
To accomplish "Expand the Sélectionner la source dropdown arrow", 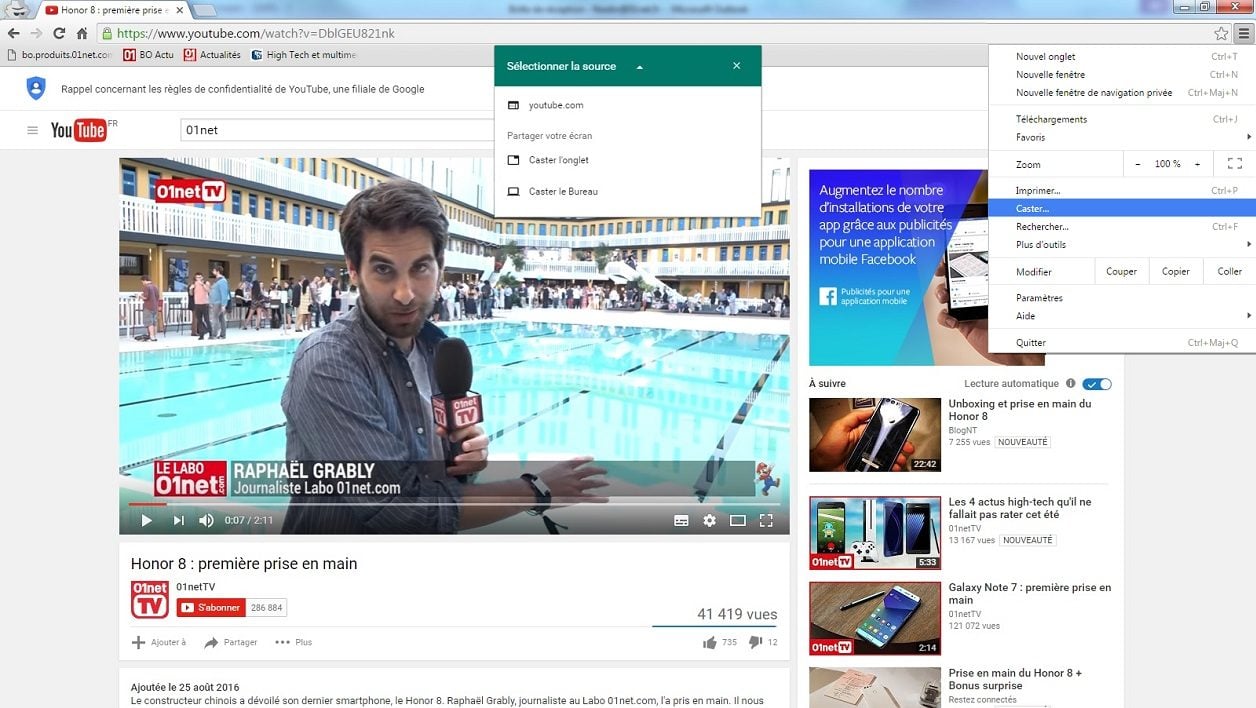I will tap(640, 67).
